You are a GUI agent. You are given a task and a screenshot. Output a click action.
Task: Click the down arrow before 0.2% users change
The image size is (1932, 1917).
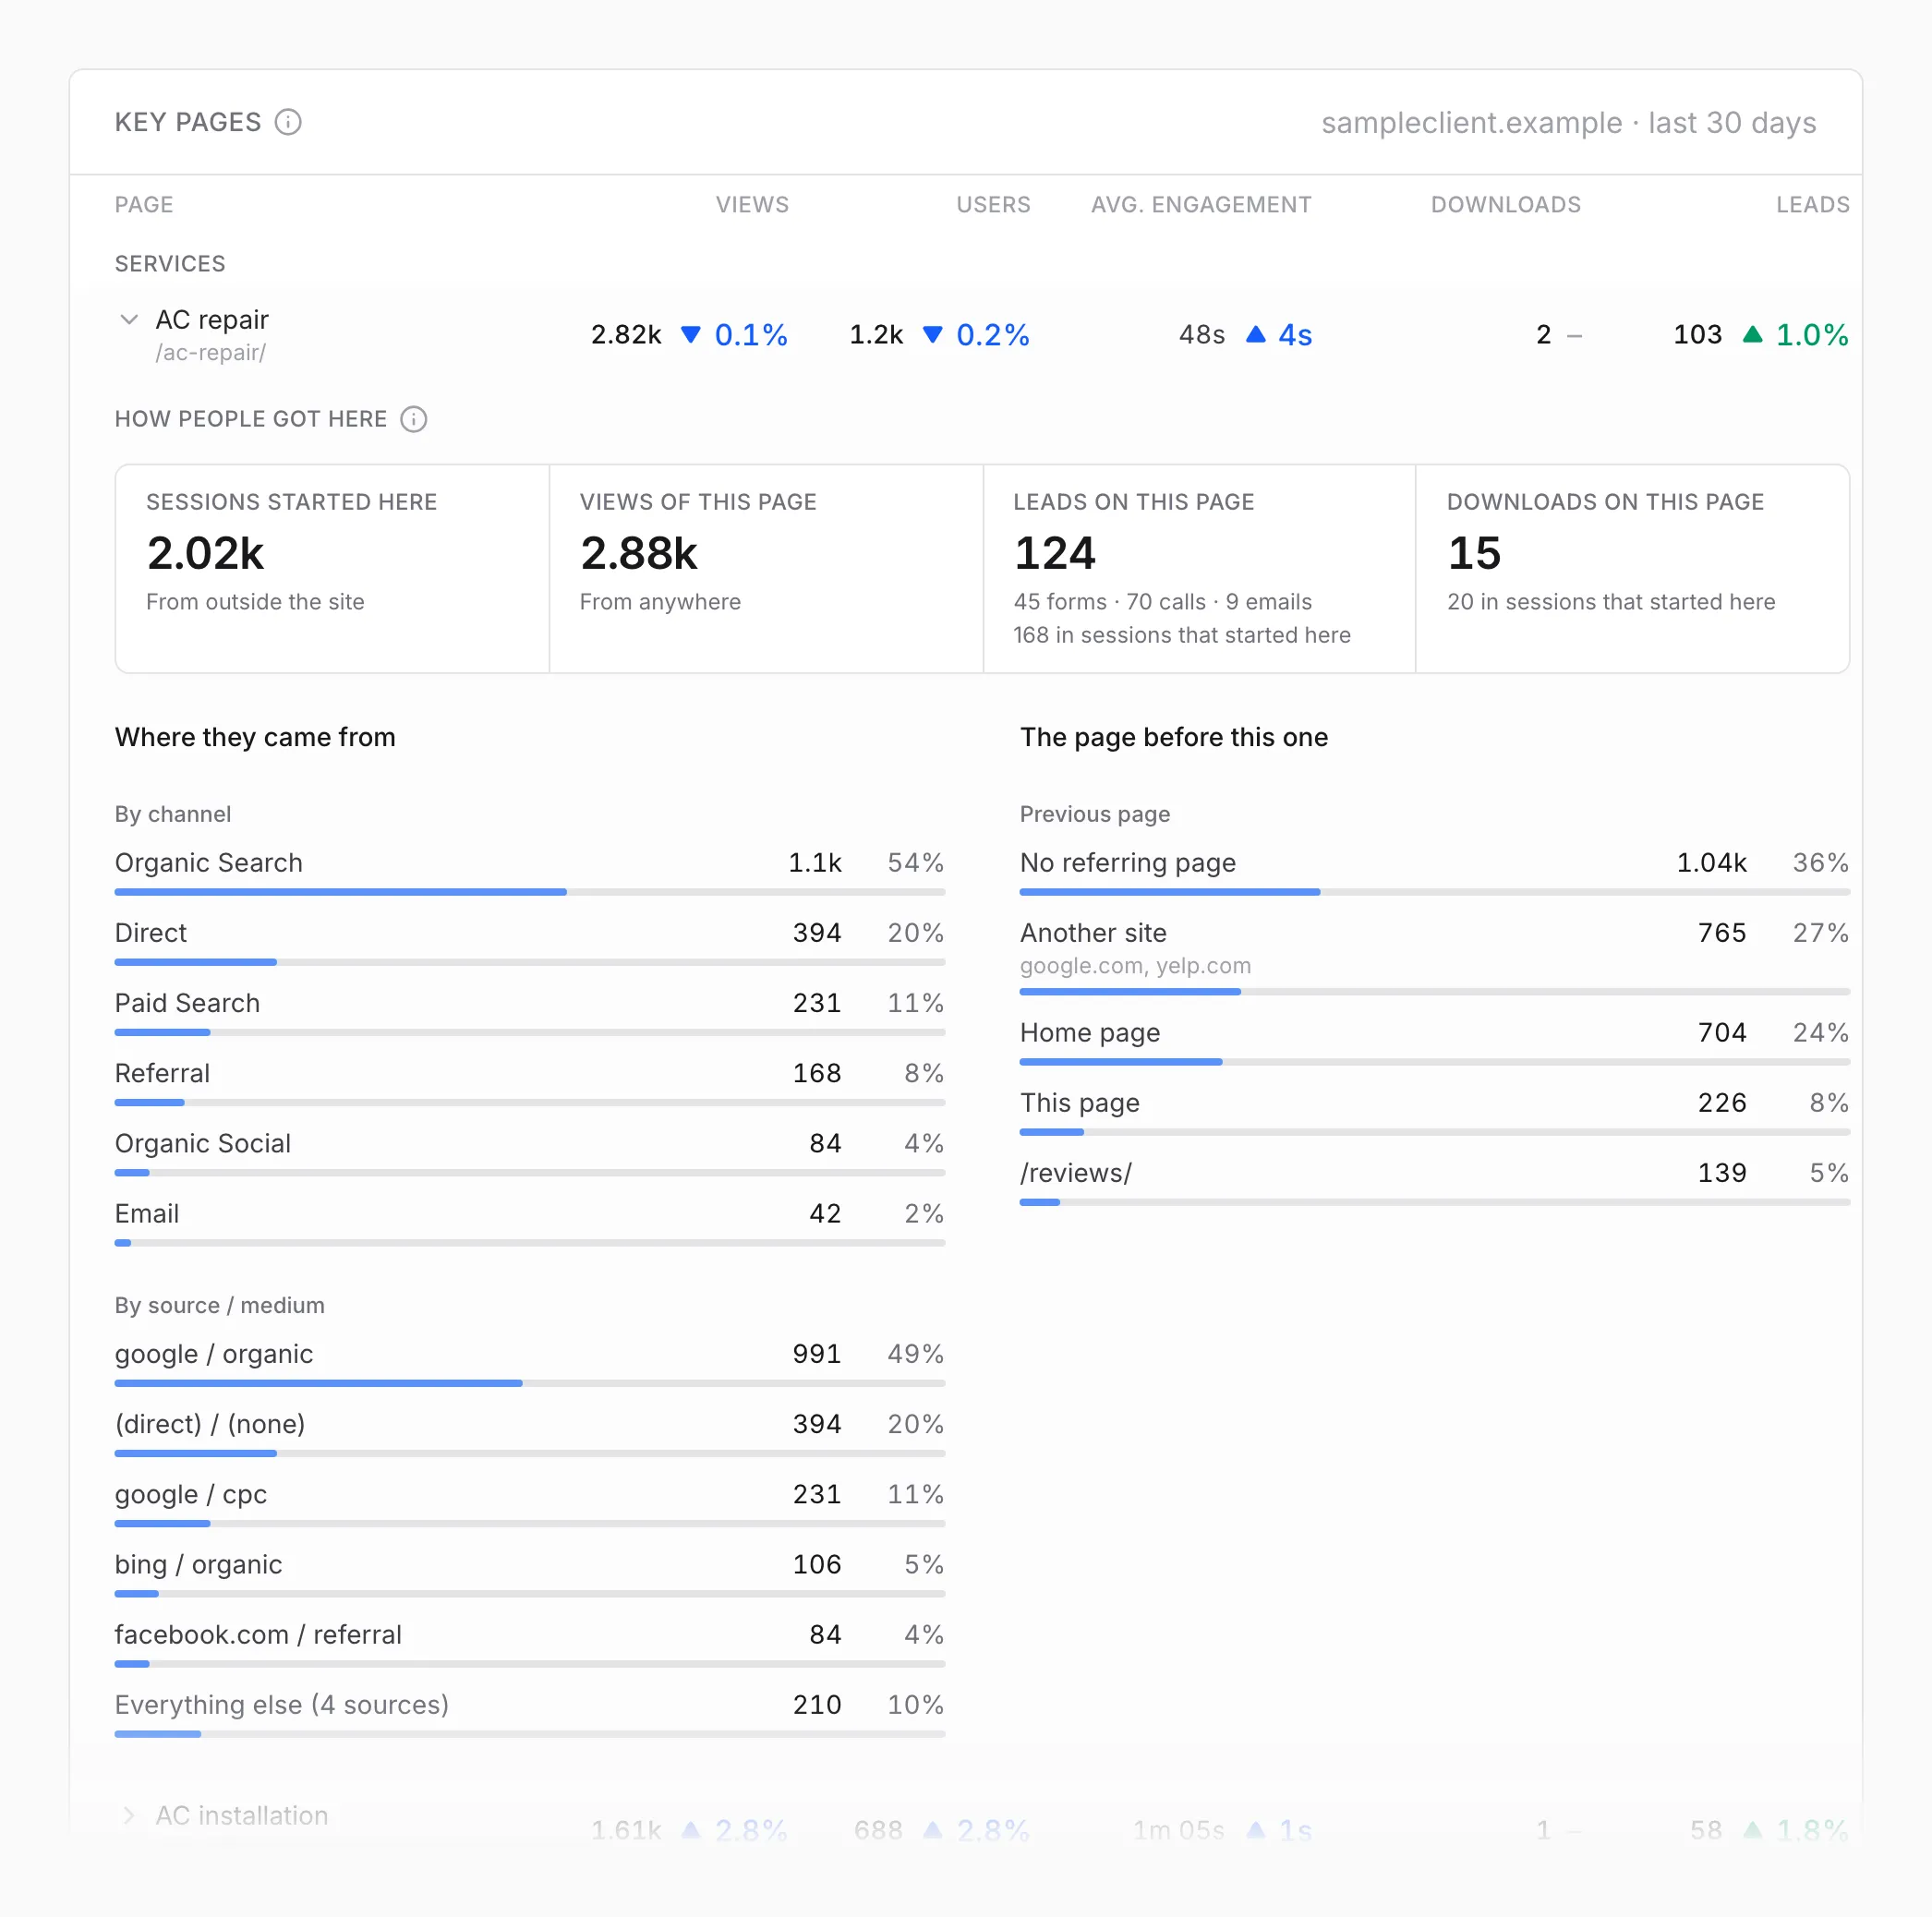pos(932,334)
